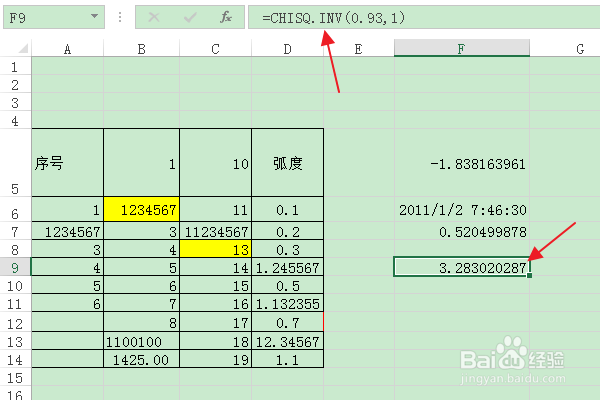Click cell with 0.5 in column D
Image resolution: width=600 pixels, height=400 pixels.
pyautogui.click(x=287, y=285)
